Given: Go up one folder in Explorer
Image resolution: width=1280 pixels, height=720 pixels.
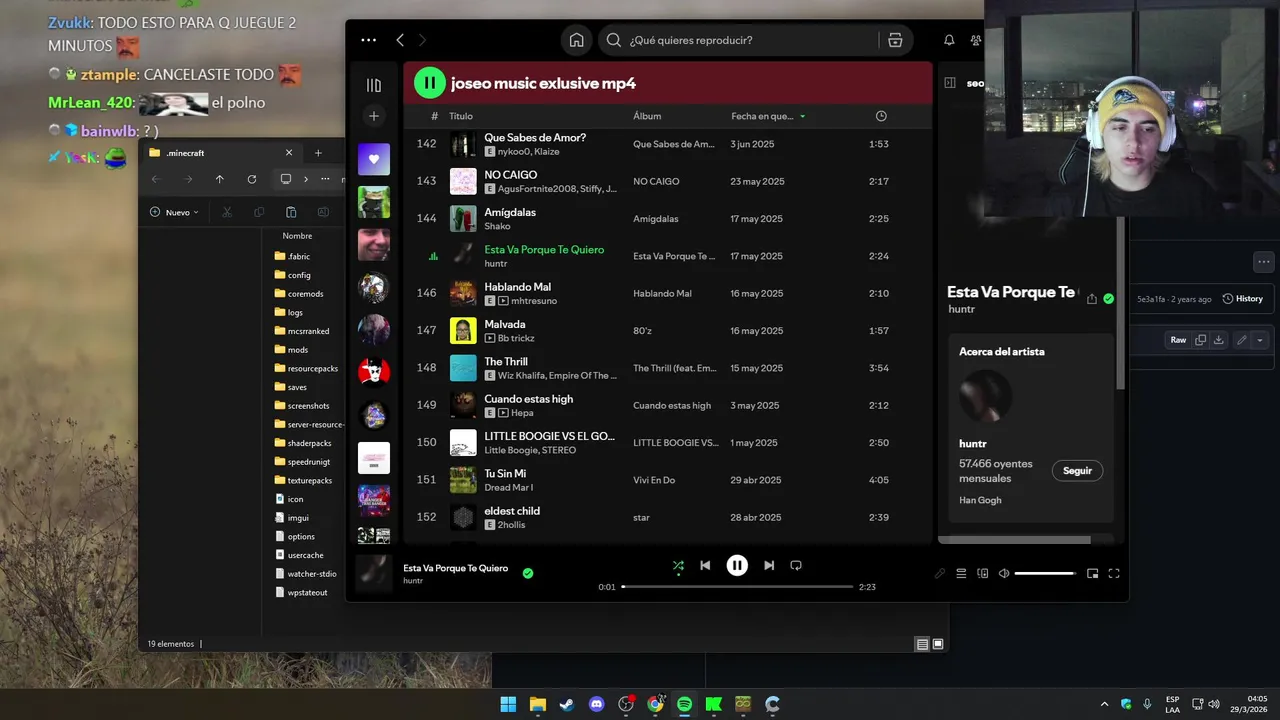Looking at the screenshot, I should pyautogui.click(x=219, y=179).
